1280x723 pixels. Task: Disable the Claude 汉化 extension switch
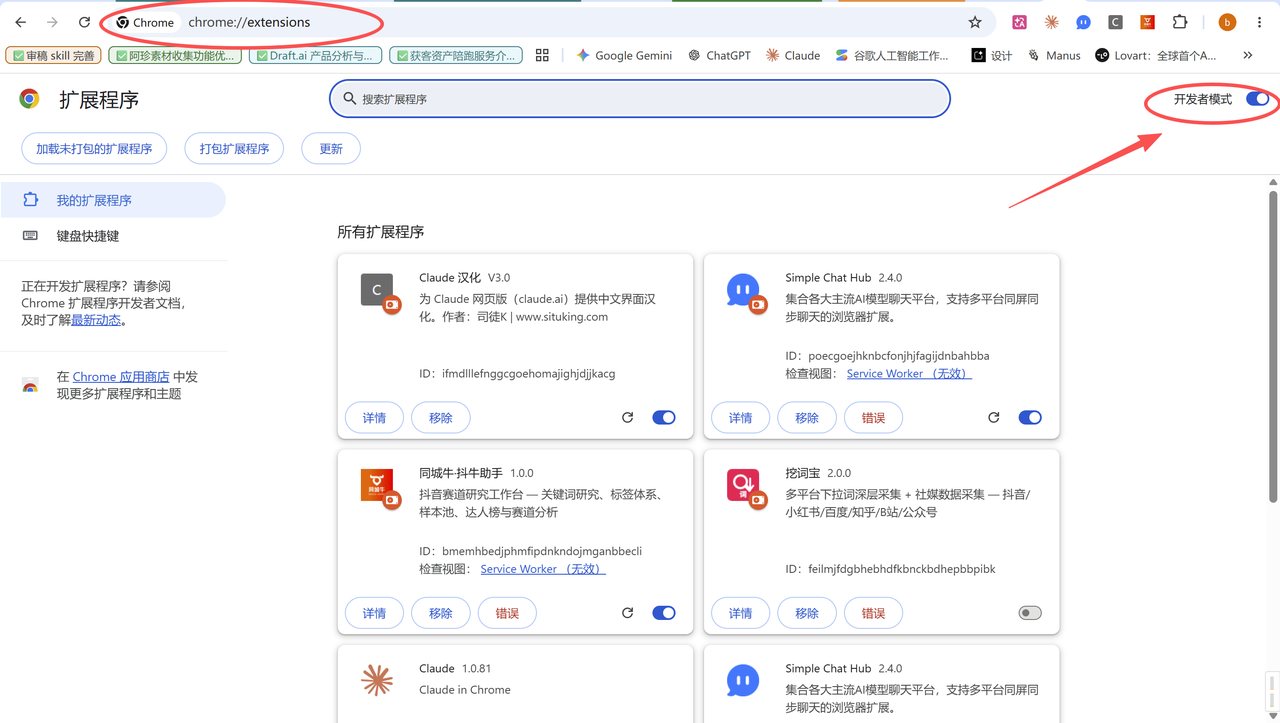point(664,417)
